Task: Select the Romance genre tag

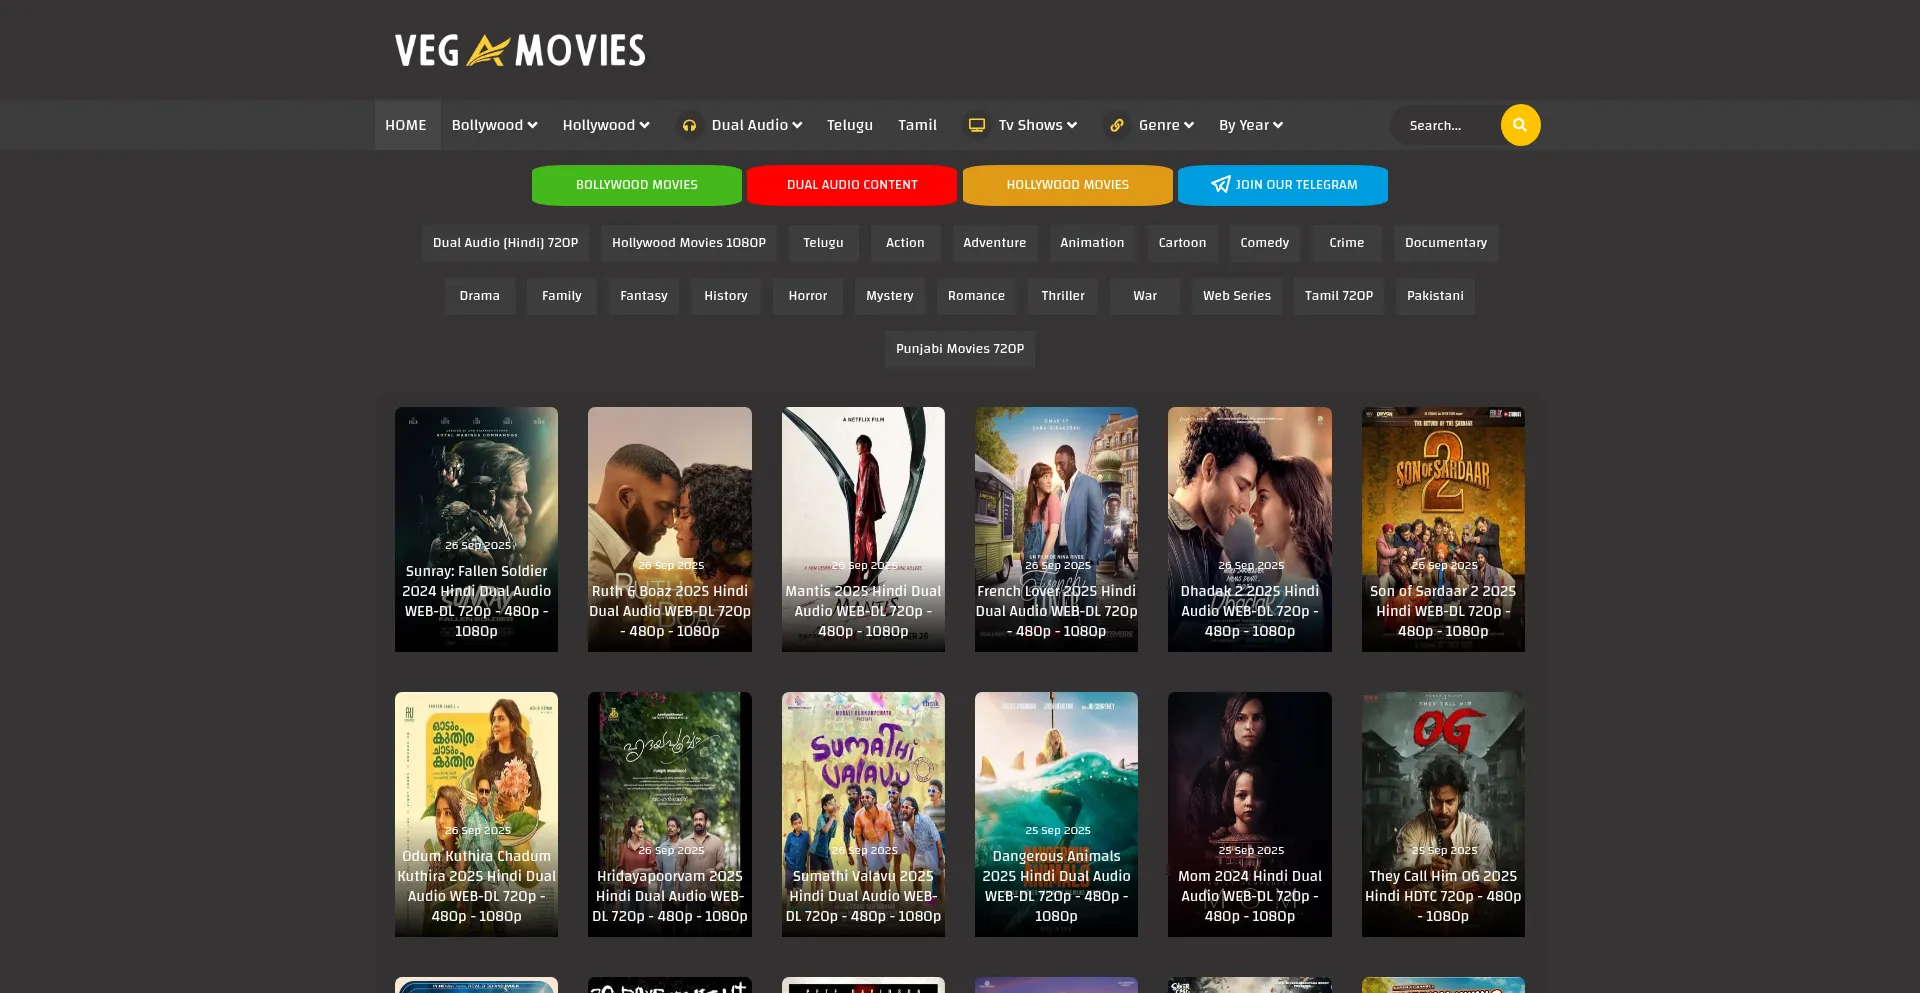Action: pyautogui.click(x=977, y=296)
